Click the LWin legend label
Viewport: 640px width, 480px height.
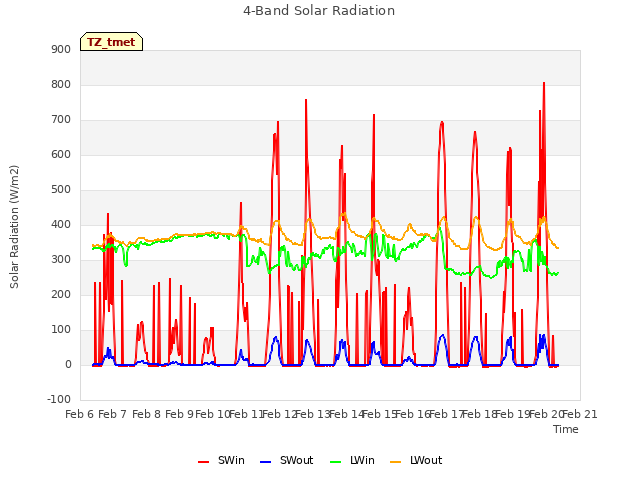(x=362, y=460)
